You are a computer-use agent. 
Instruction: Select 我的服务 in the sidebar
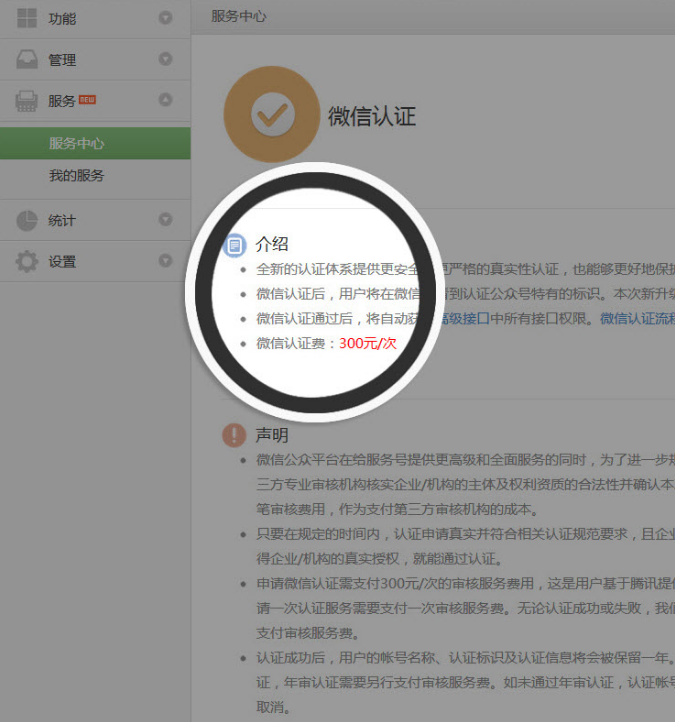(x=95, y=175)
